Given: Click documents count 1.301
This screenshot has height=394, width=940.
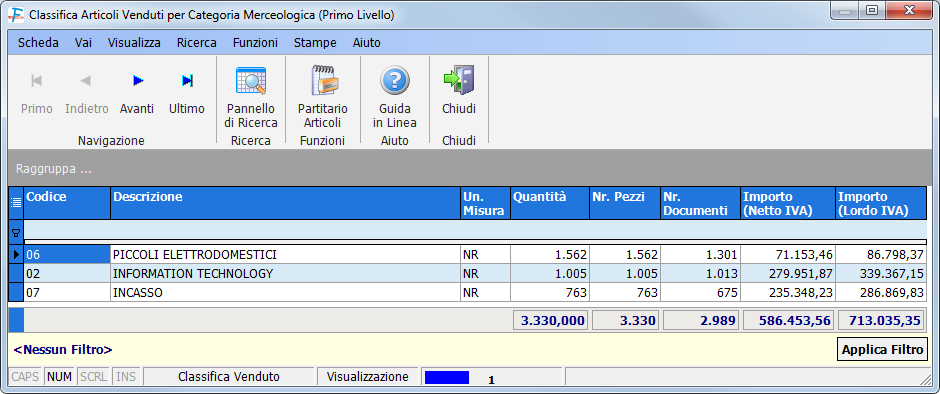Looking at the screenshot, I should [700, 255].
